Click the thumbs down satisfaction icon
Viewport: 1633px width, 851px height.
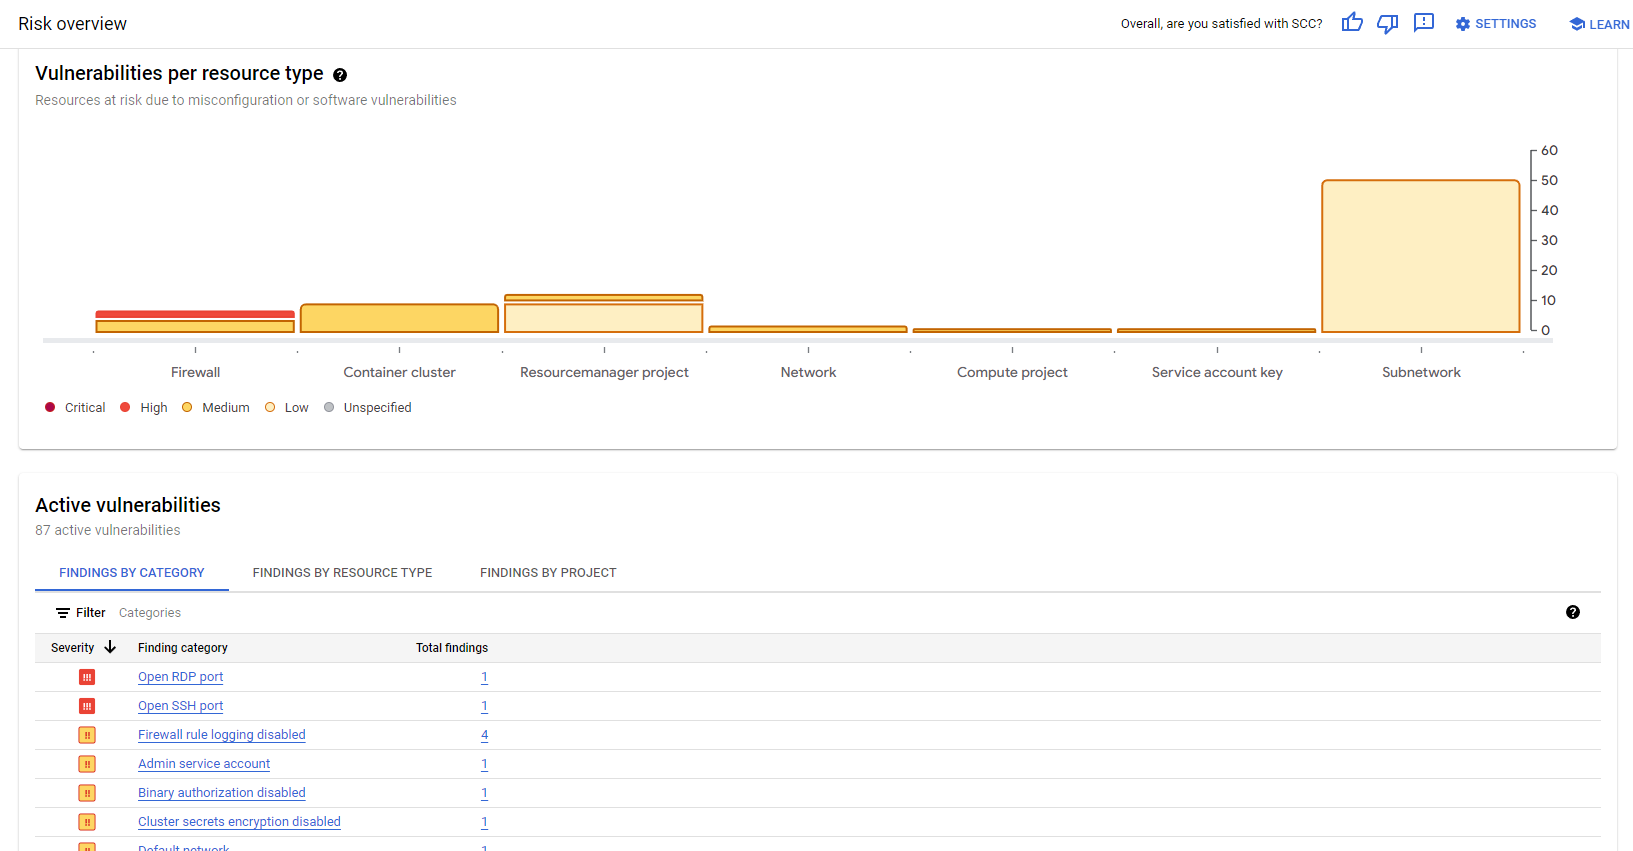pyautogui.click(x=1387, y=23)
